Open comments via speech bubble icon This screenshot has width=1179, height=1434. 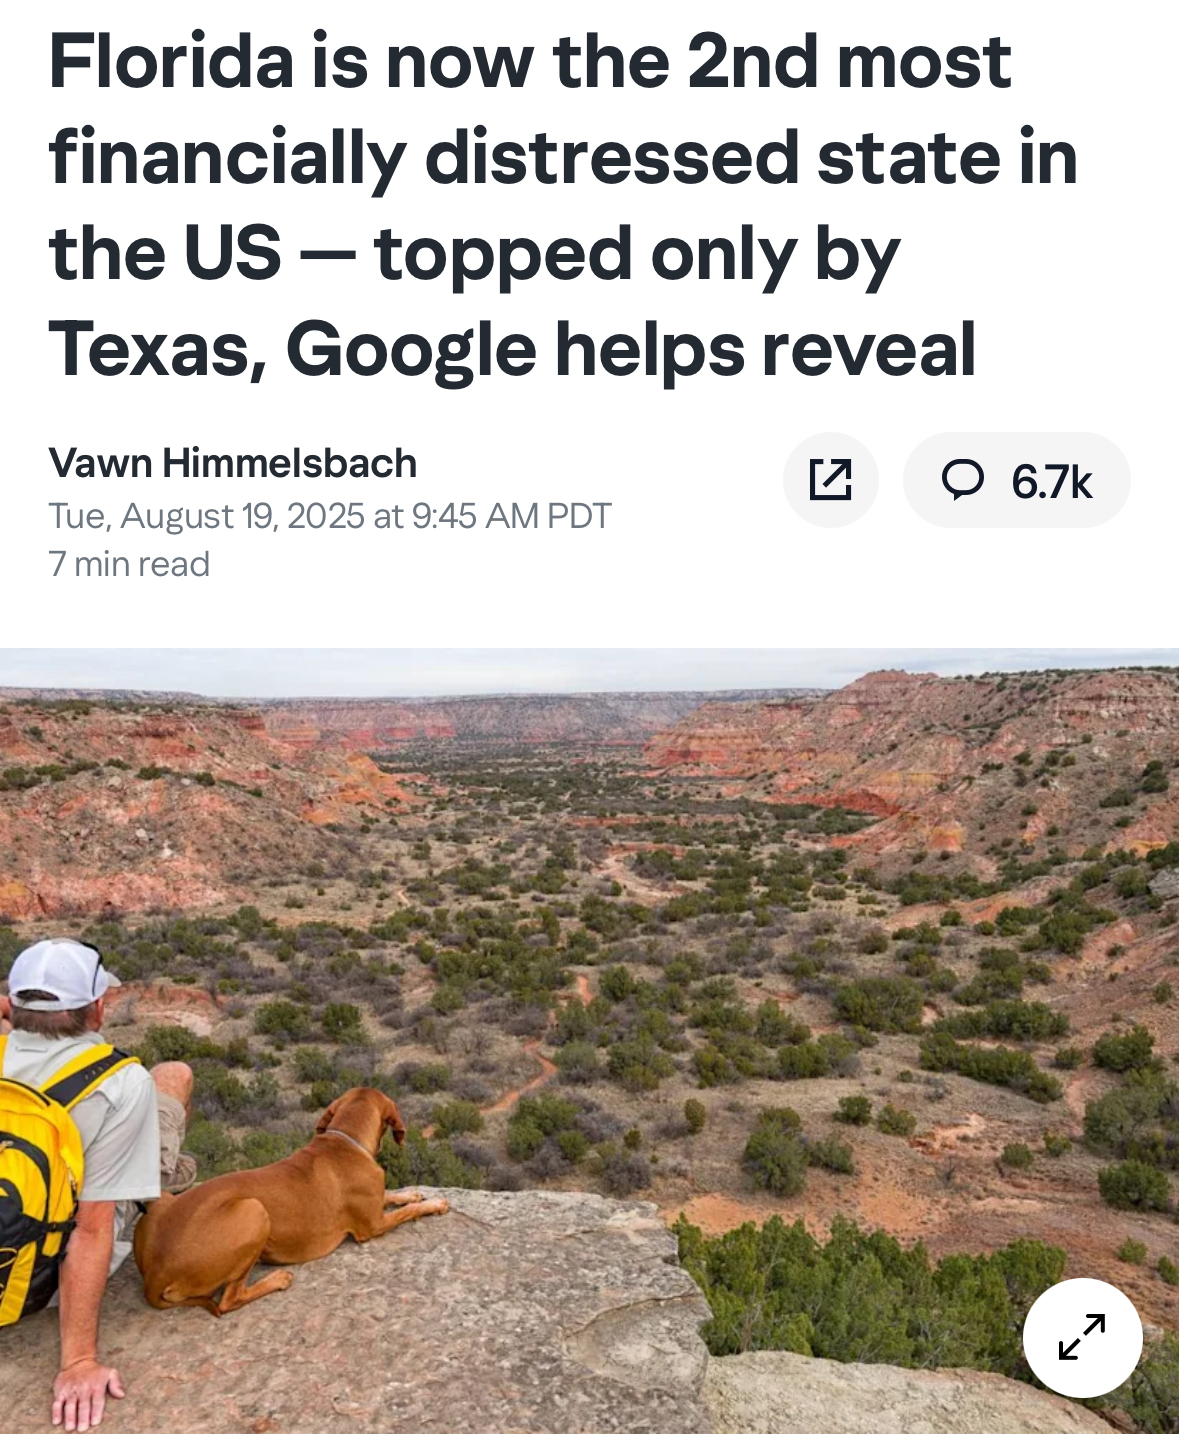point(963,480)
